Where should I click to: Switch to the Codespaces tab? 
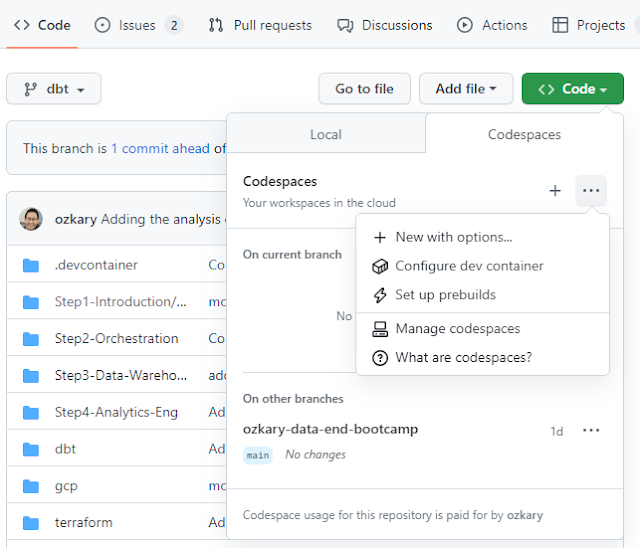[x=524, y=134]
